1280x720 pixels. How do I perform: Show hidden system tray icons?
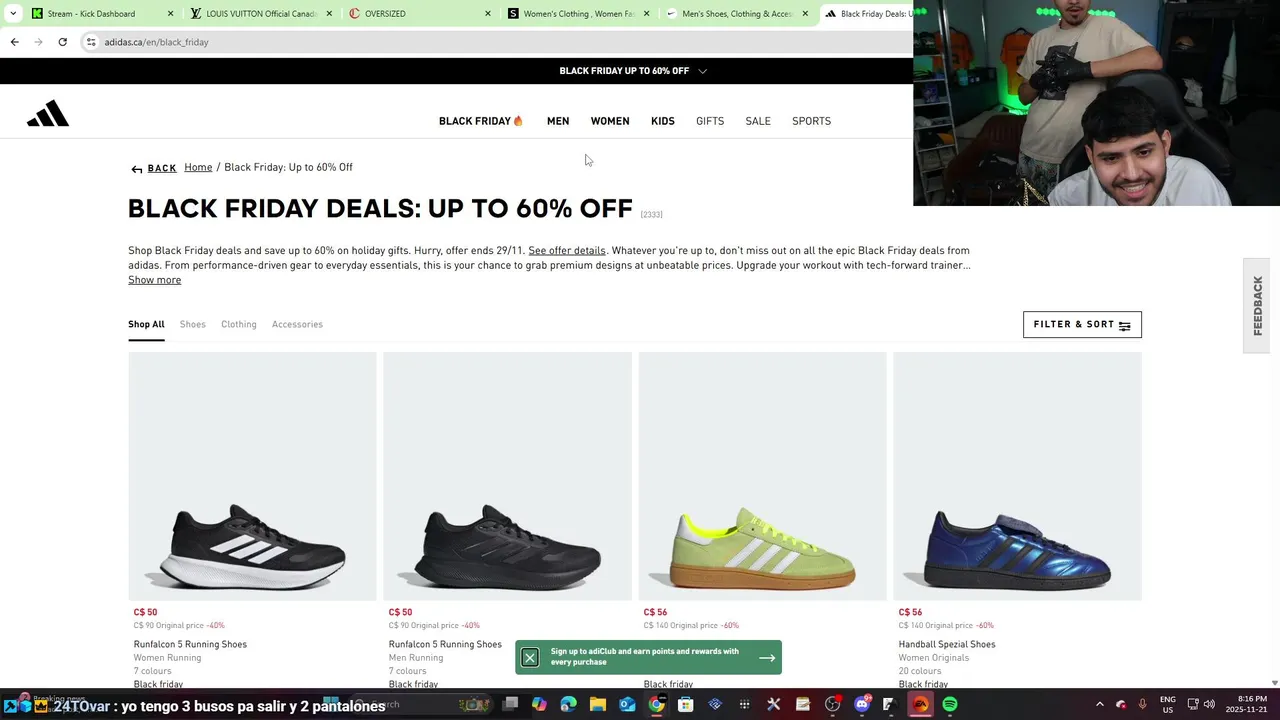1099,705
